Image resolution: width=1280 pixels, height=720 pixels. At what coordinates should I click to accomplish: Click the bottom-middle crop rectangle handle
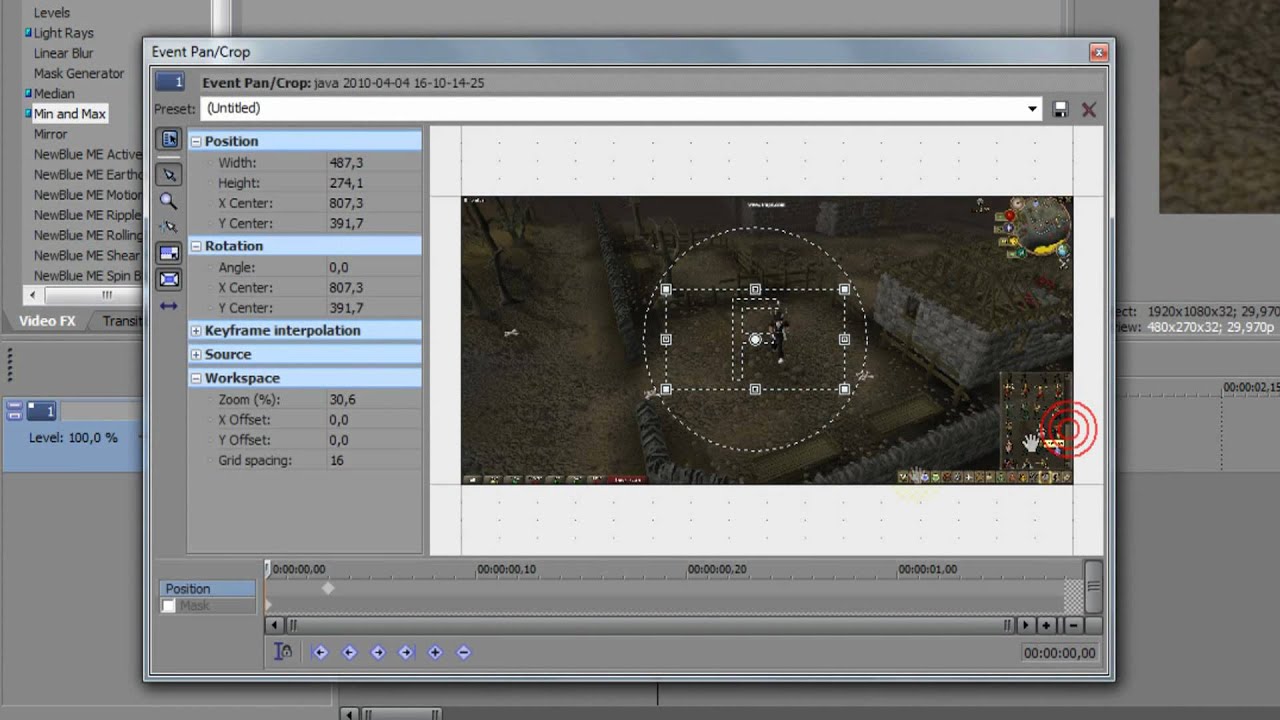(x=755, y=389)
